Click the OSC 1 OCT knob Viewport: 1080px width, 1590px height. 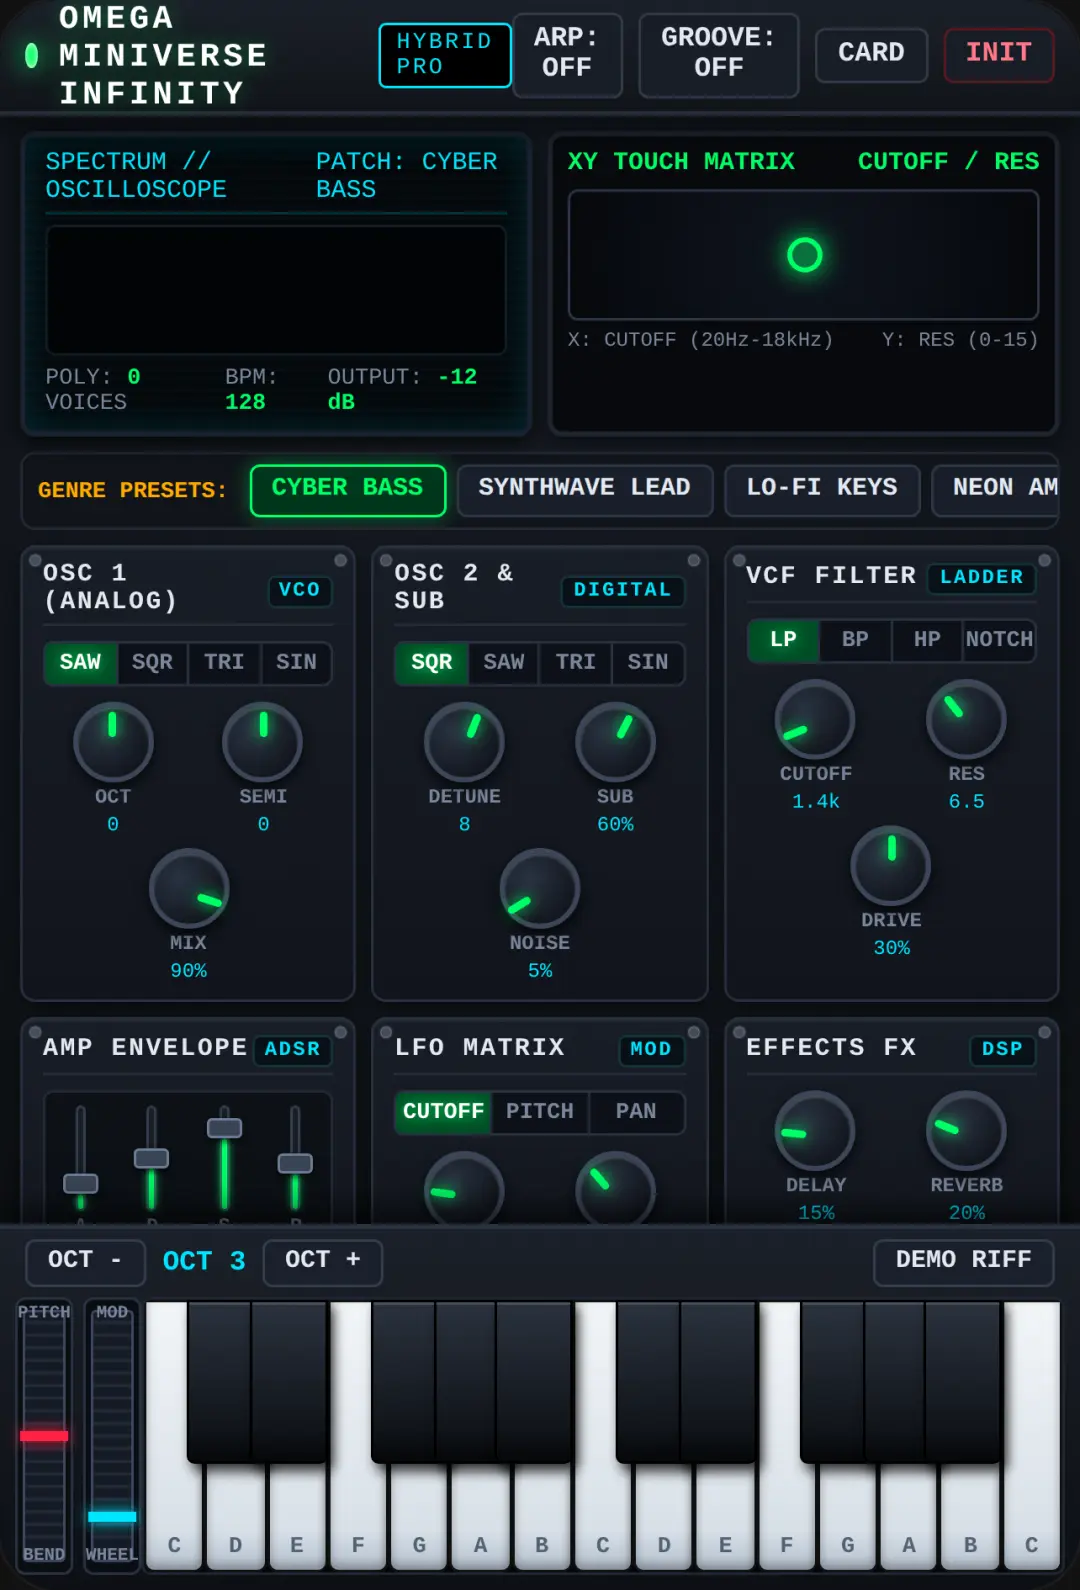[113, 742]
